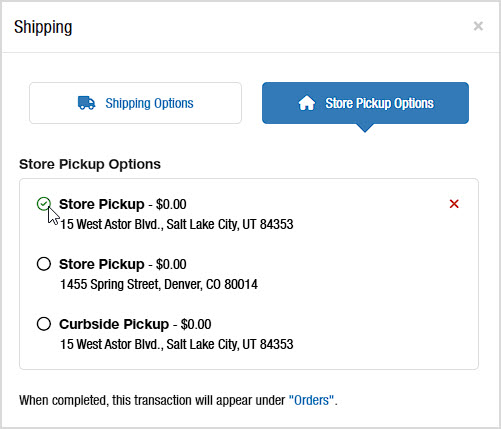Click the Store Pickup Options section heading
This screenshot has height=429, width=501.
pos(90,164)
